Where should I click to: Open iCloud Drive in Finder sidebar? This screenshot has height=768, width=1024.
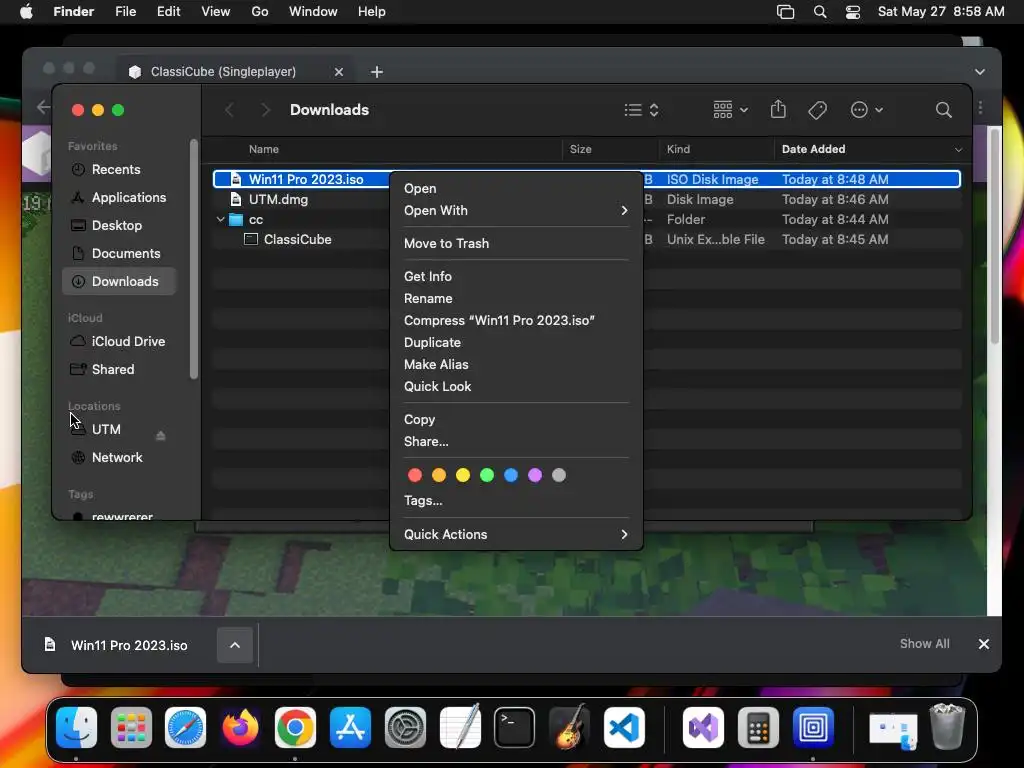(119, 342)
